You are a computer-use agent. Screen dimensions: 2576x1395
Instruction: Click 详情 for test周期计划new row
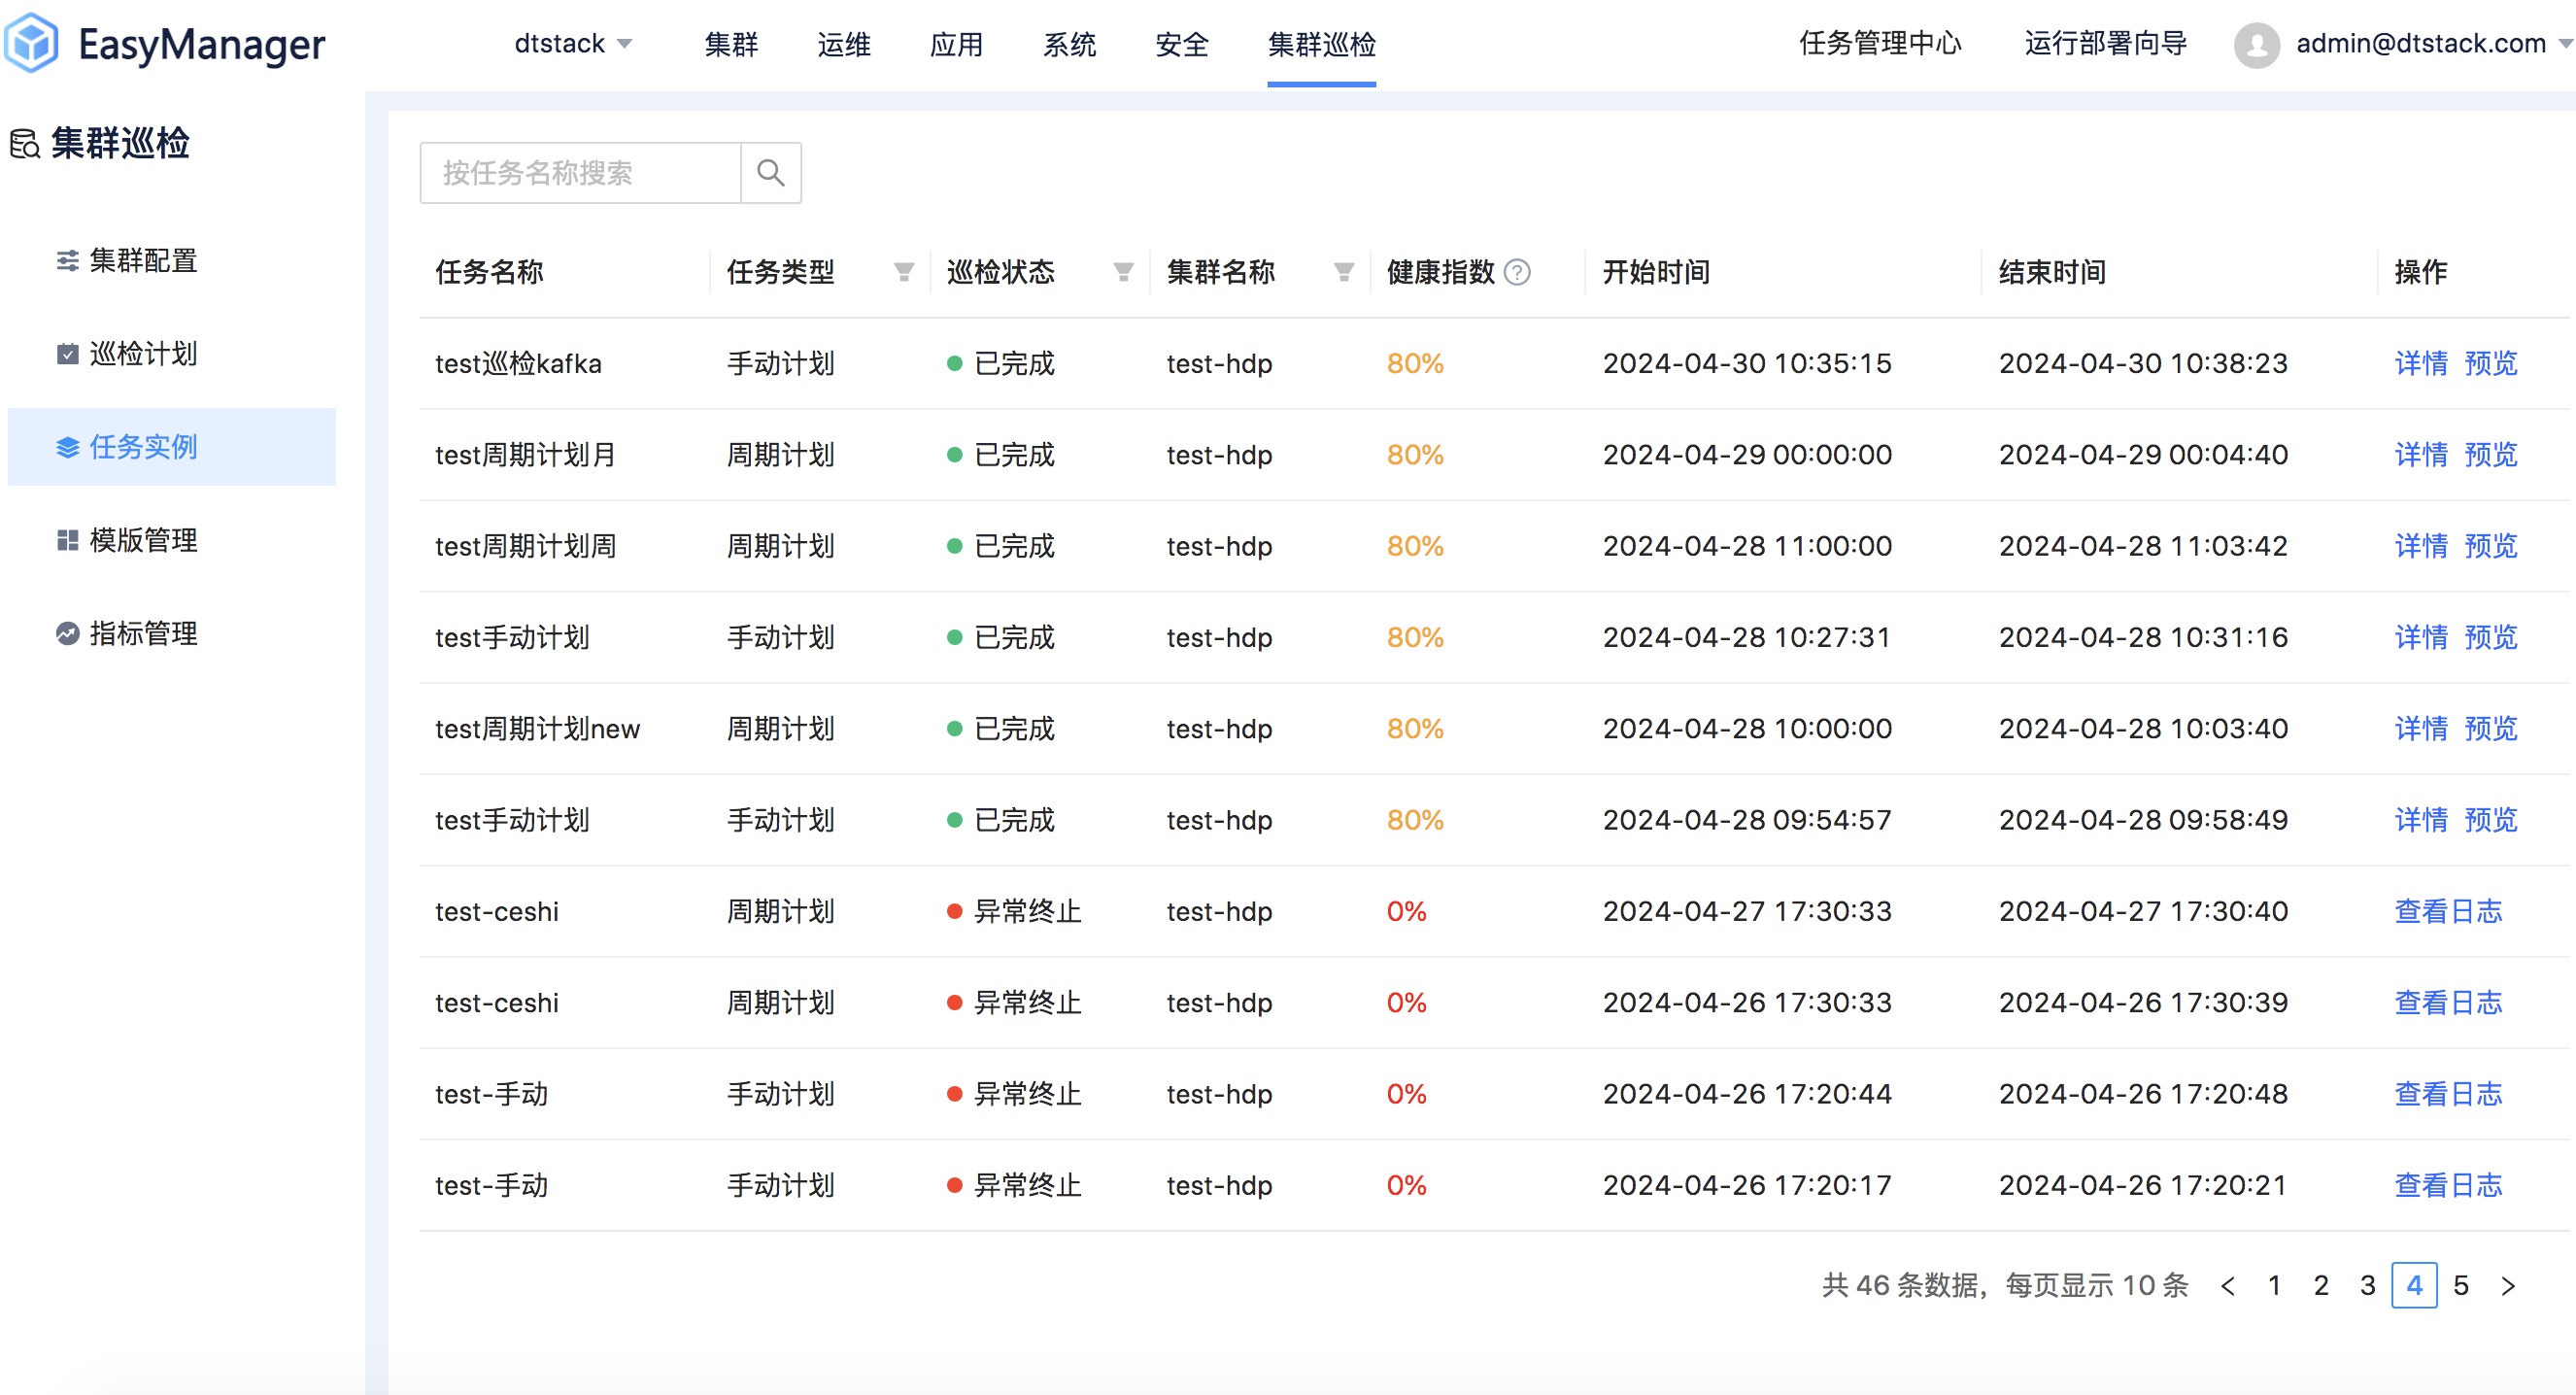[x=2421, y=729]
